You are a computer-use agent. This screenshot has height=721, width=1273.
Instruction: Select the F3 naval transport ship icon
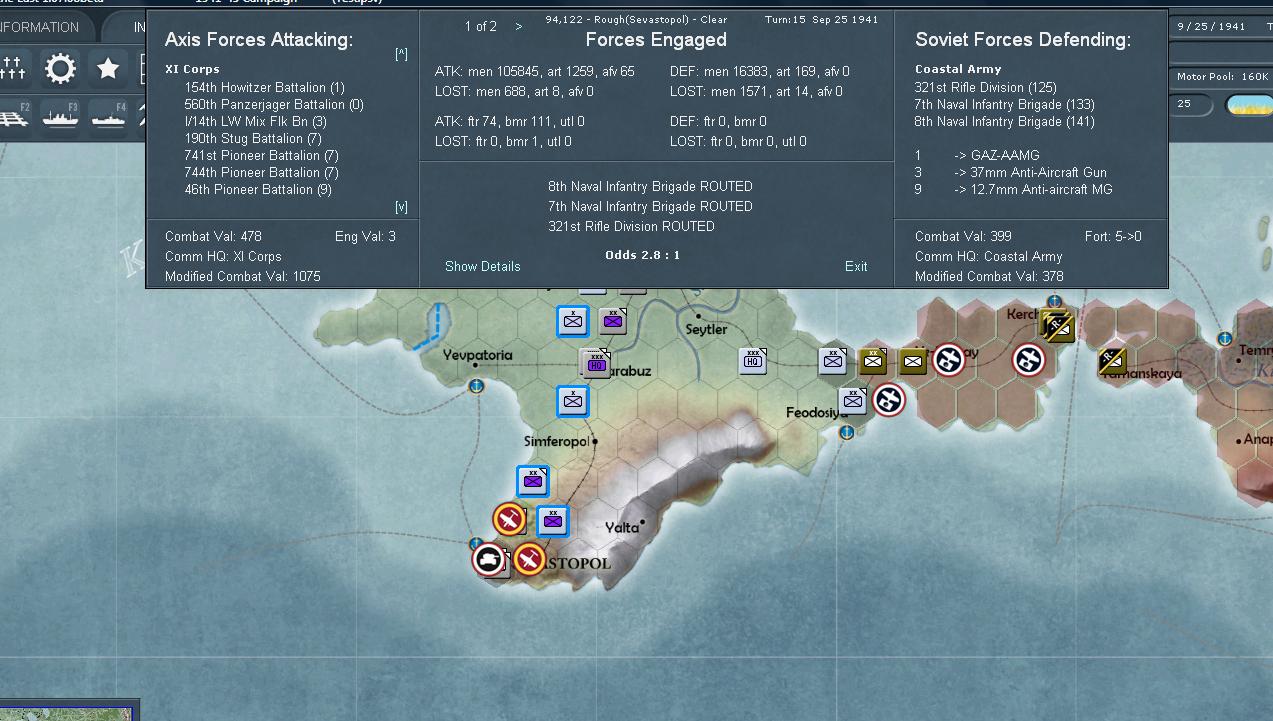(61, 118)
